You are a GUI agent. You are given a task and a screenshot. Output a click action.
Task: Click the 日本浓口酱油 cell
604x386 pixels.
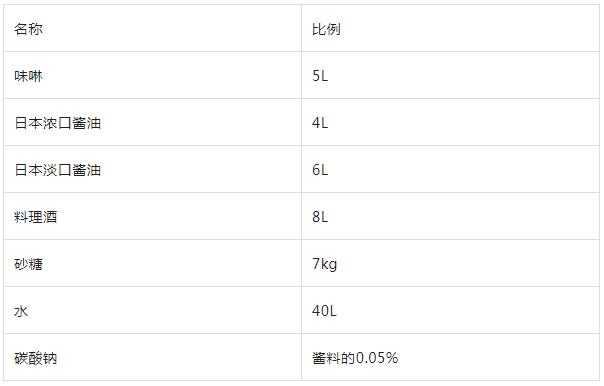[153, 122]
